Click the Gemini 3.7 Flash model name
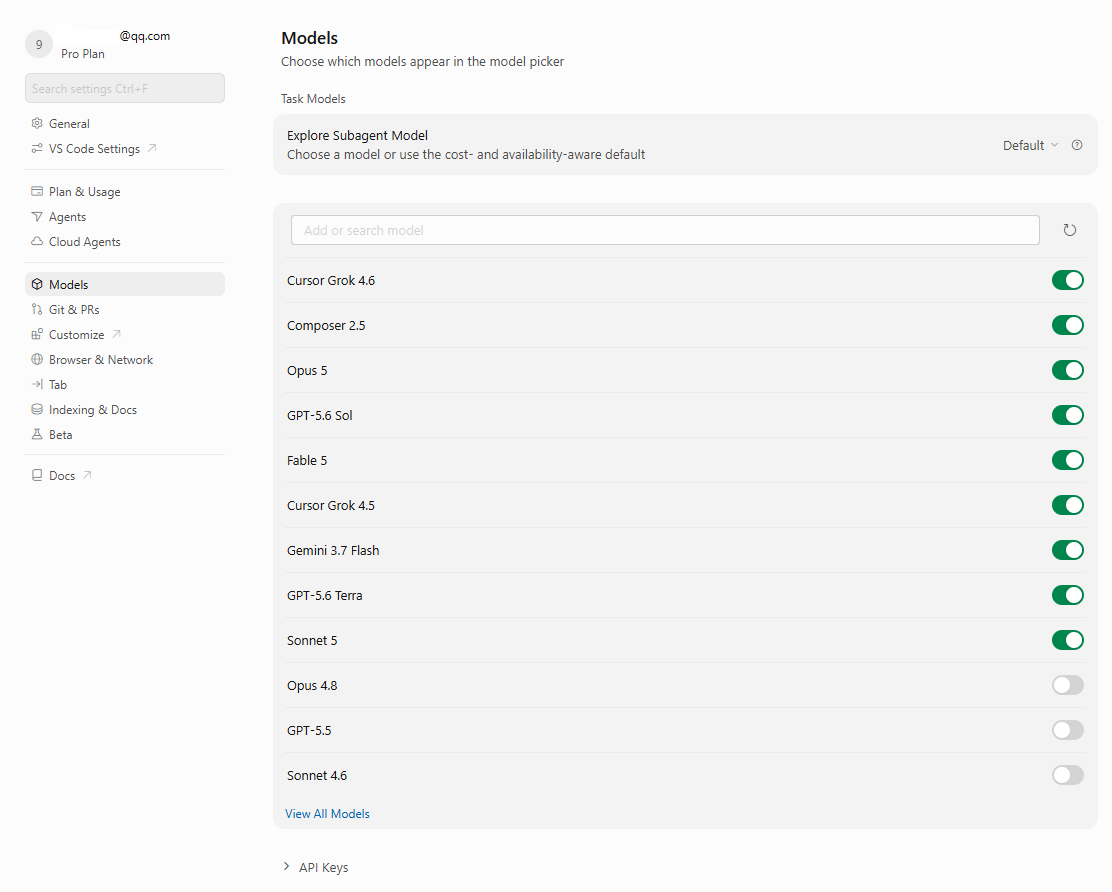This screenshot has height=892, width=1112. click(x=333, y=550)
